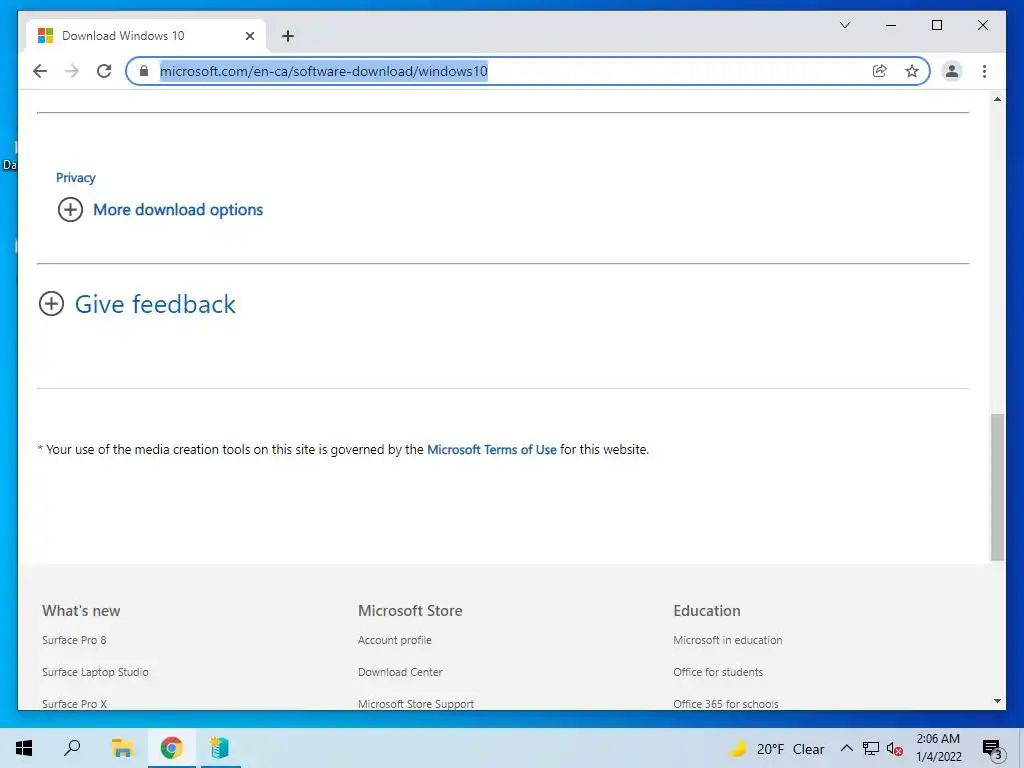Open Office for students footer link

tap(718, 672)
